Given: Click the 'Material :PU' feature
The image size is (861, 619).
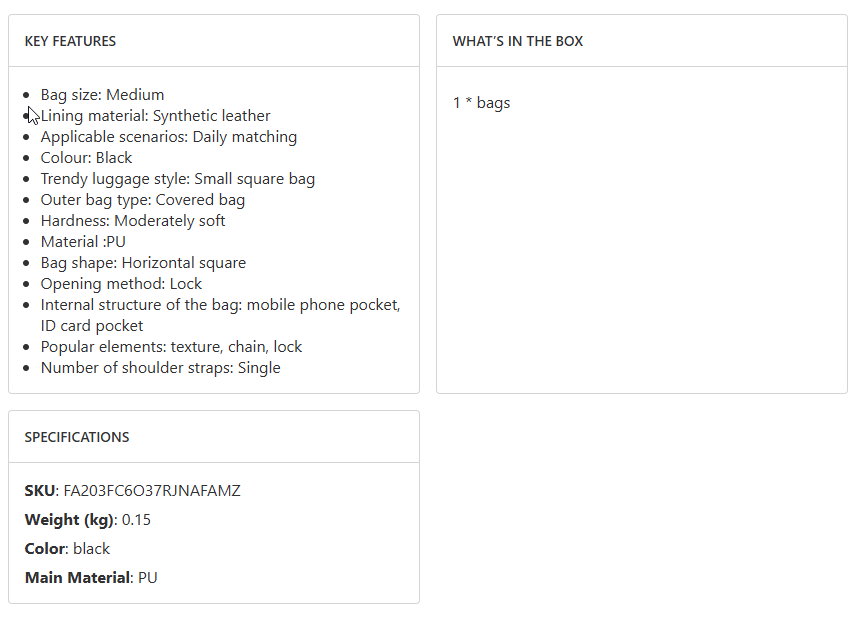Looking at the screenshot, I should pyautogui.click(x=83, y=242).
